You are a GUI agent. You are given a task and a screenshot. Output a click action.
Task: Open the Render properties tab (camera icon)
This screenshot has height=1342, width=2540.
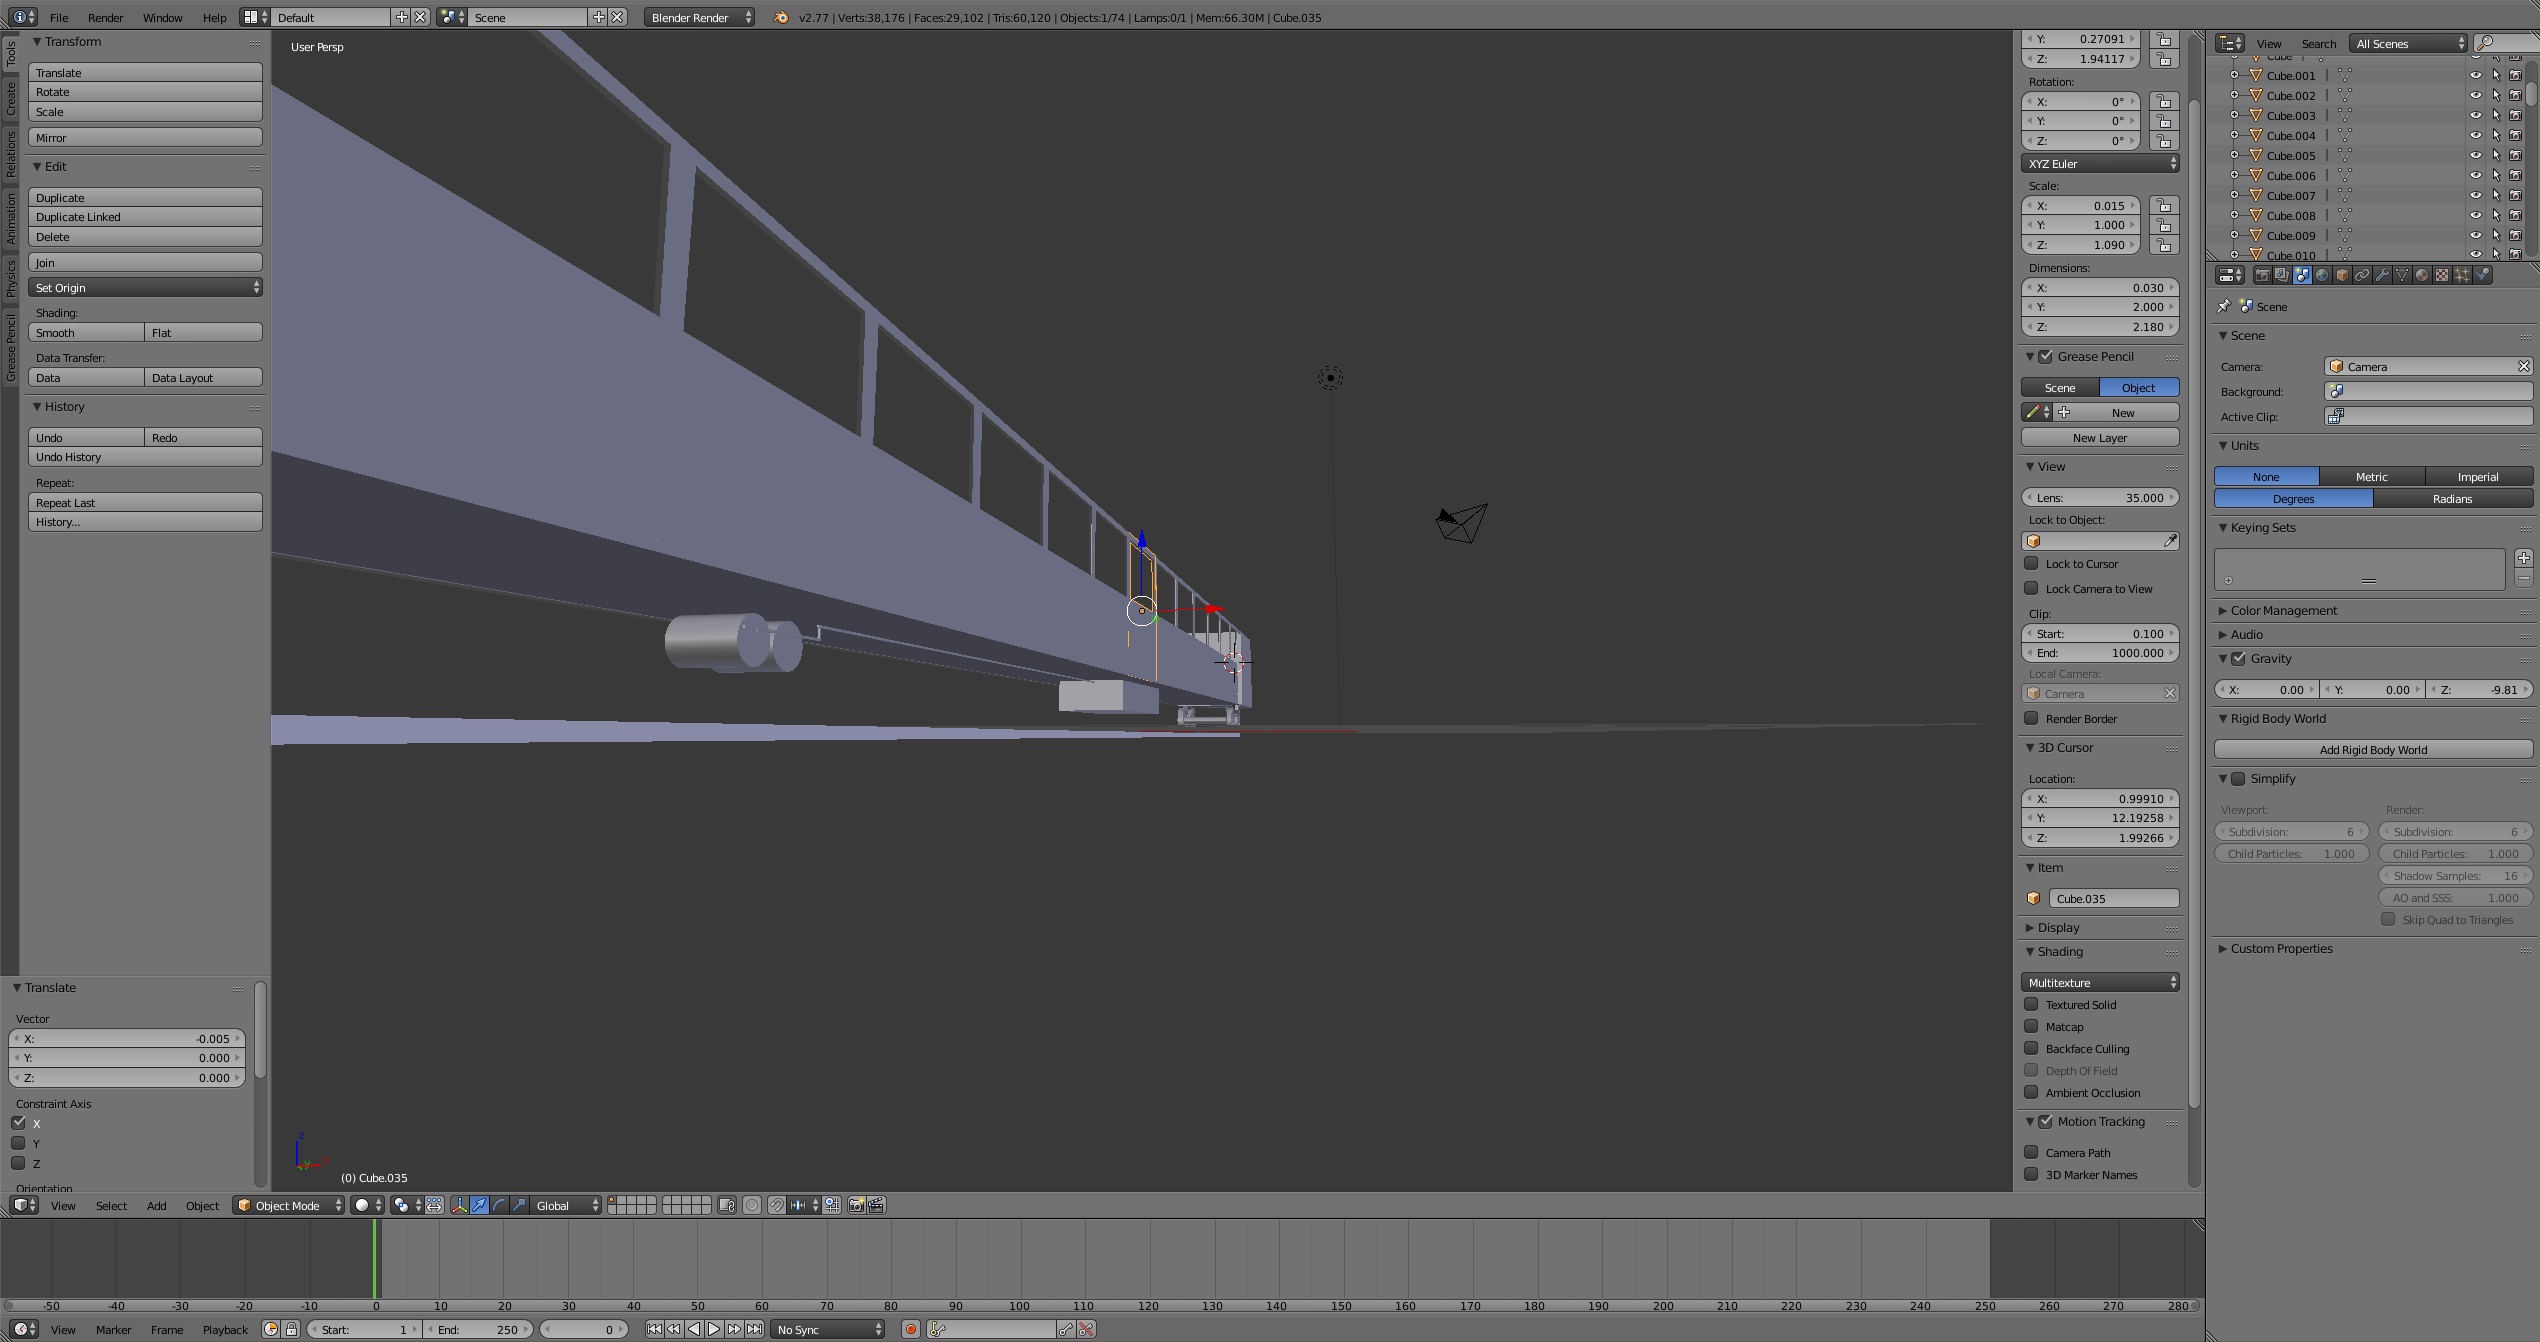click(x=2262, y=275)
